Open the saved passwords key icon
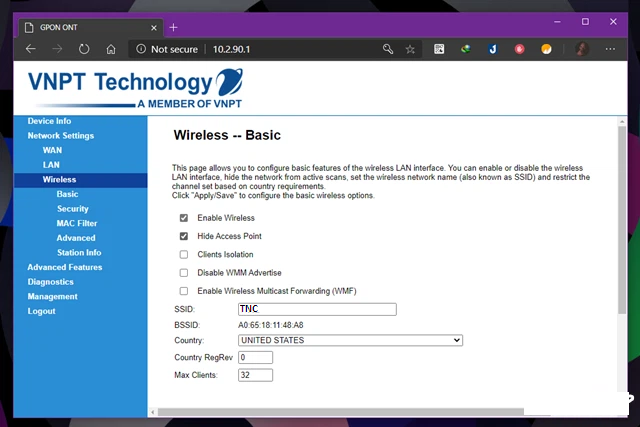Screen dimensions: 640x427 (388, 49)
